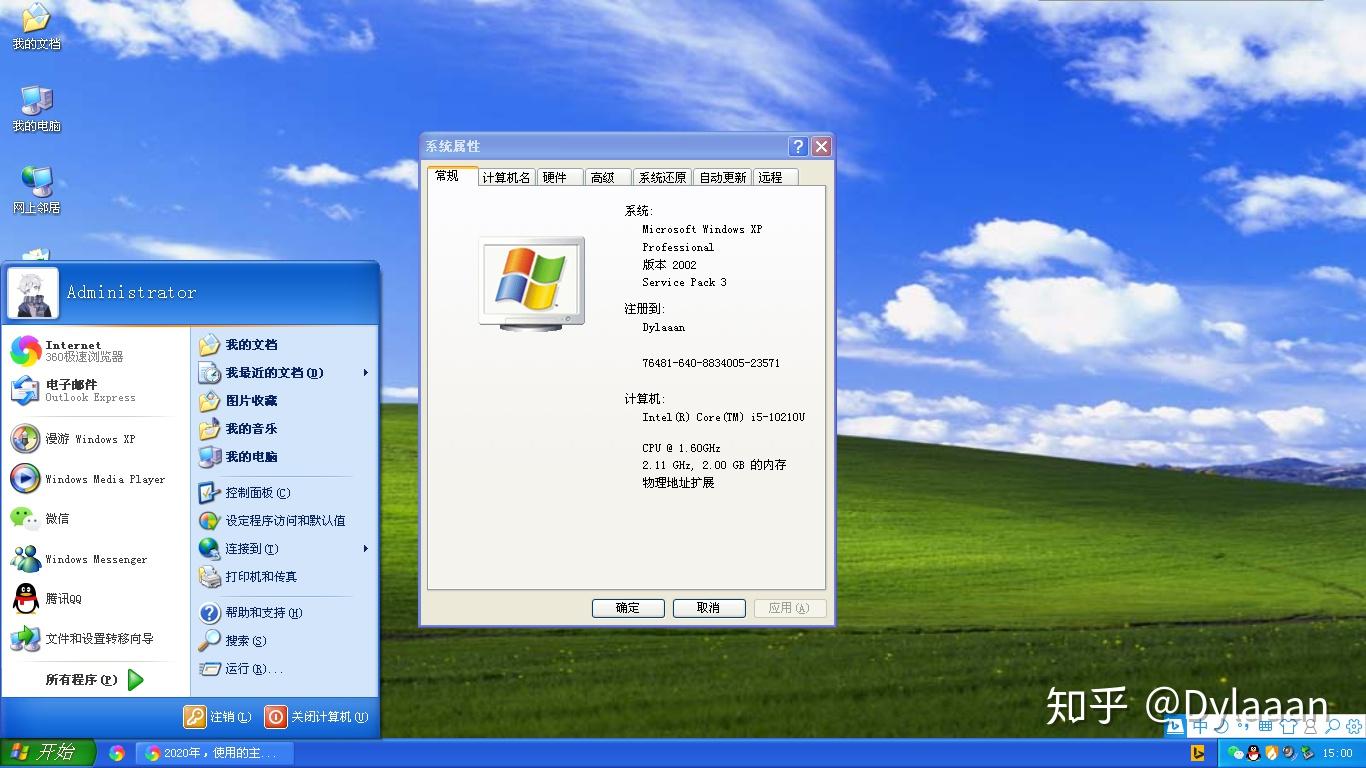This screenshot has height=768, width=1366.
Task: Click WeChat tray icon
Action: [x=1236, y=753]
